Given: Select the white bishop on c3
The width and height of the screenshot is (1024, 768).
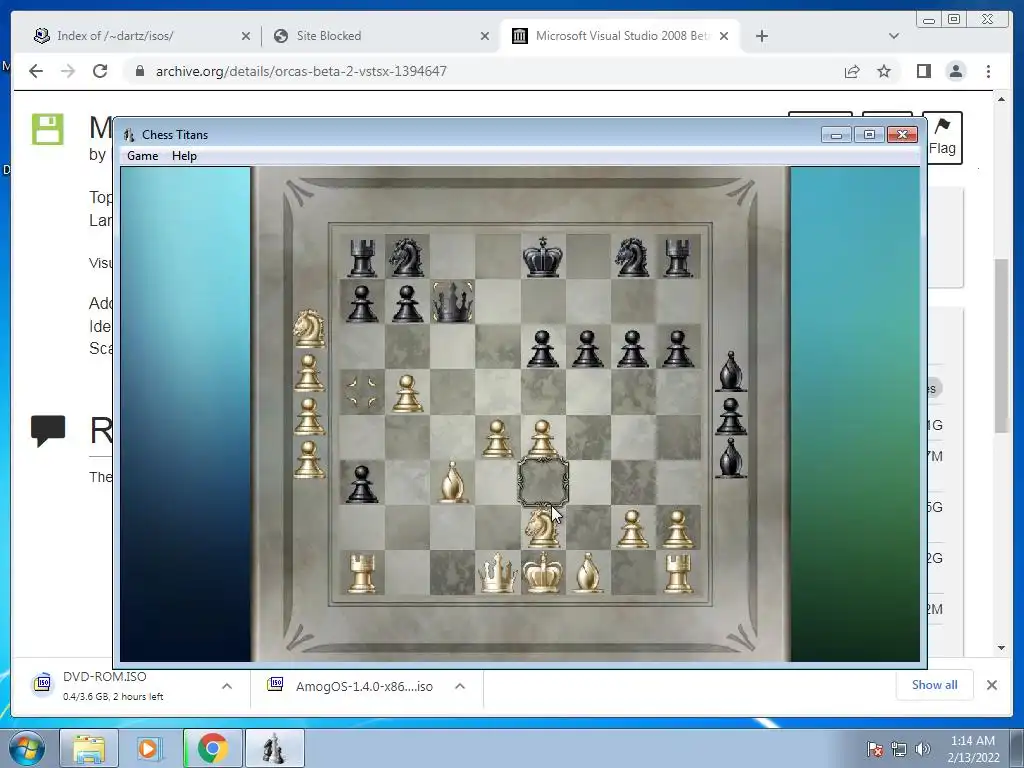Looking at the screenshot, I should [x=453, y=483].
